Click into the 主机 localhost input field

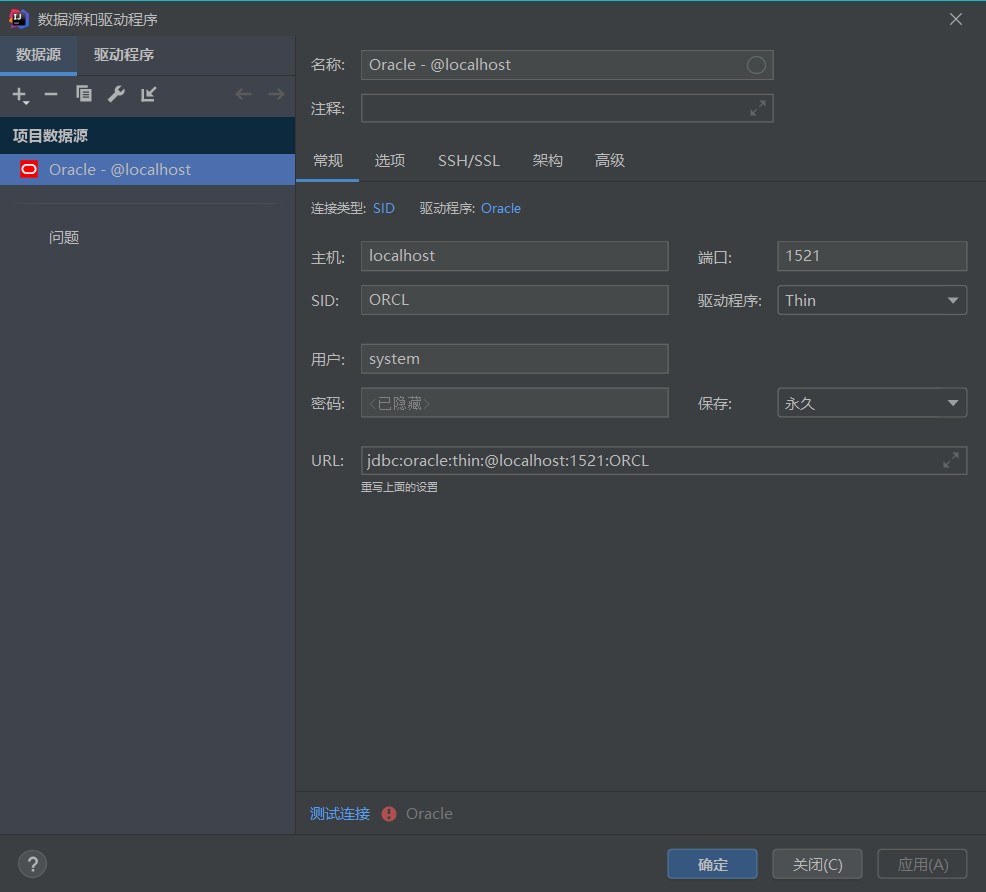pos(514,256)
